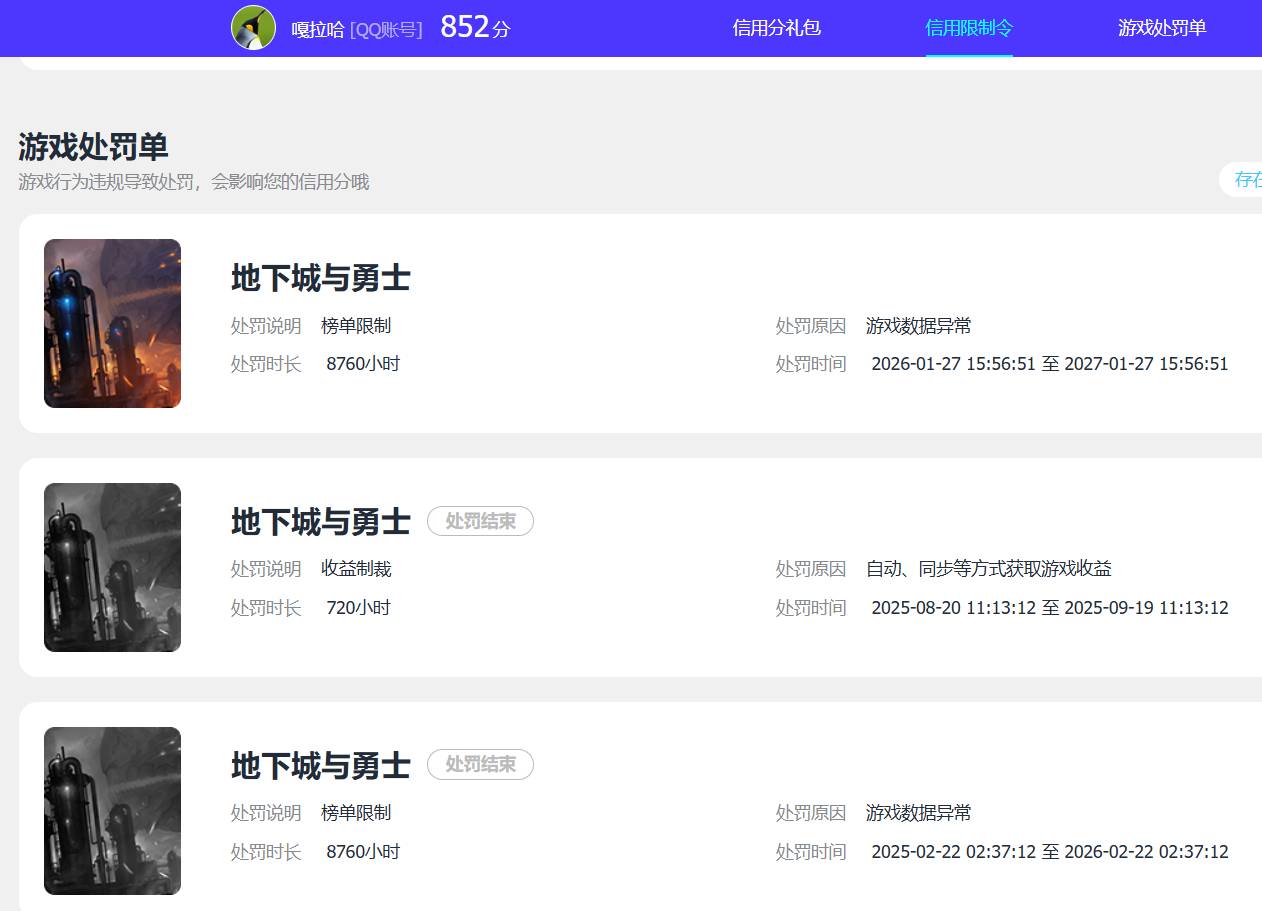Click the 处罚结束 badge on the second penalty
Viewport: 1262px width, 911px height.
pyautogui.click(x=480, y=521)
